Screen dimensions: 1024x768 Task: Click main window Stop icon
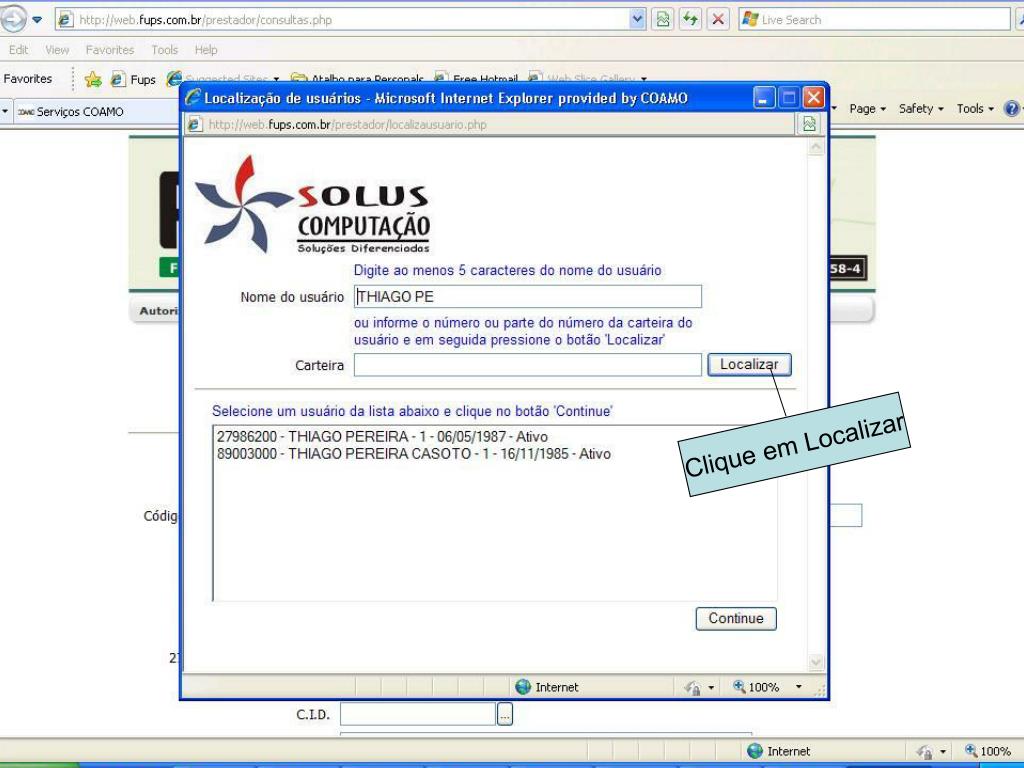coord(718,20)
